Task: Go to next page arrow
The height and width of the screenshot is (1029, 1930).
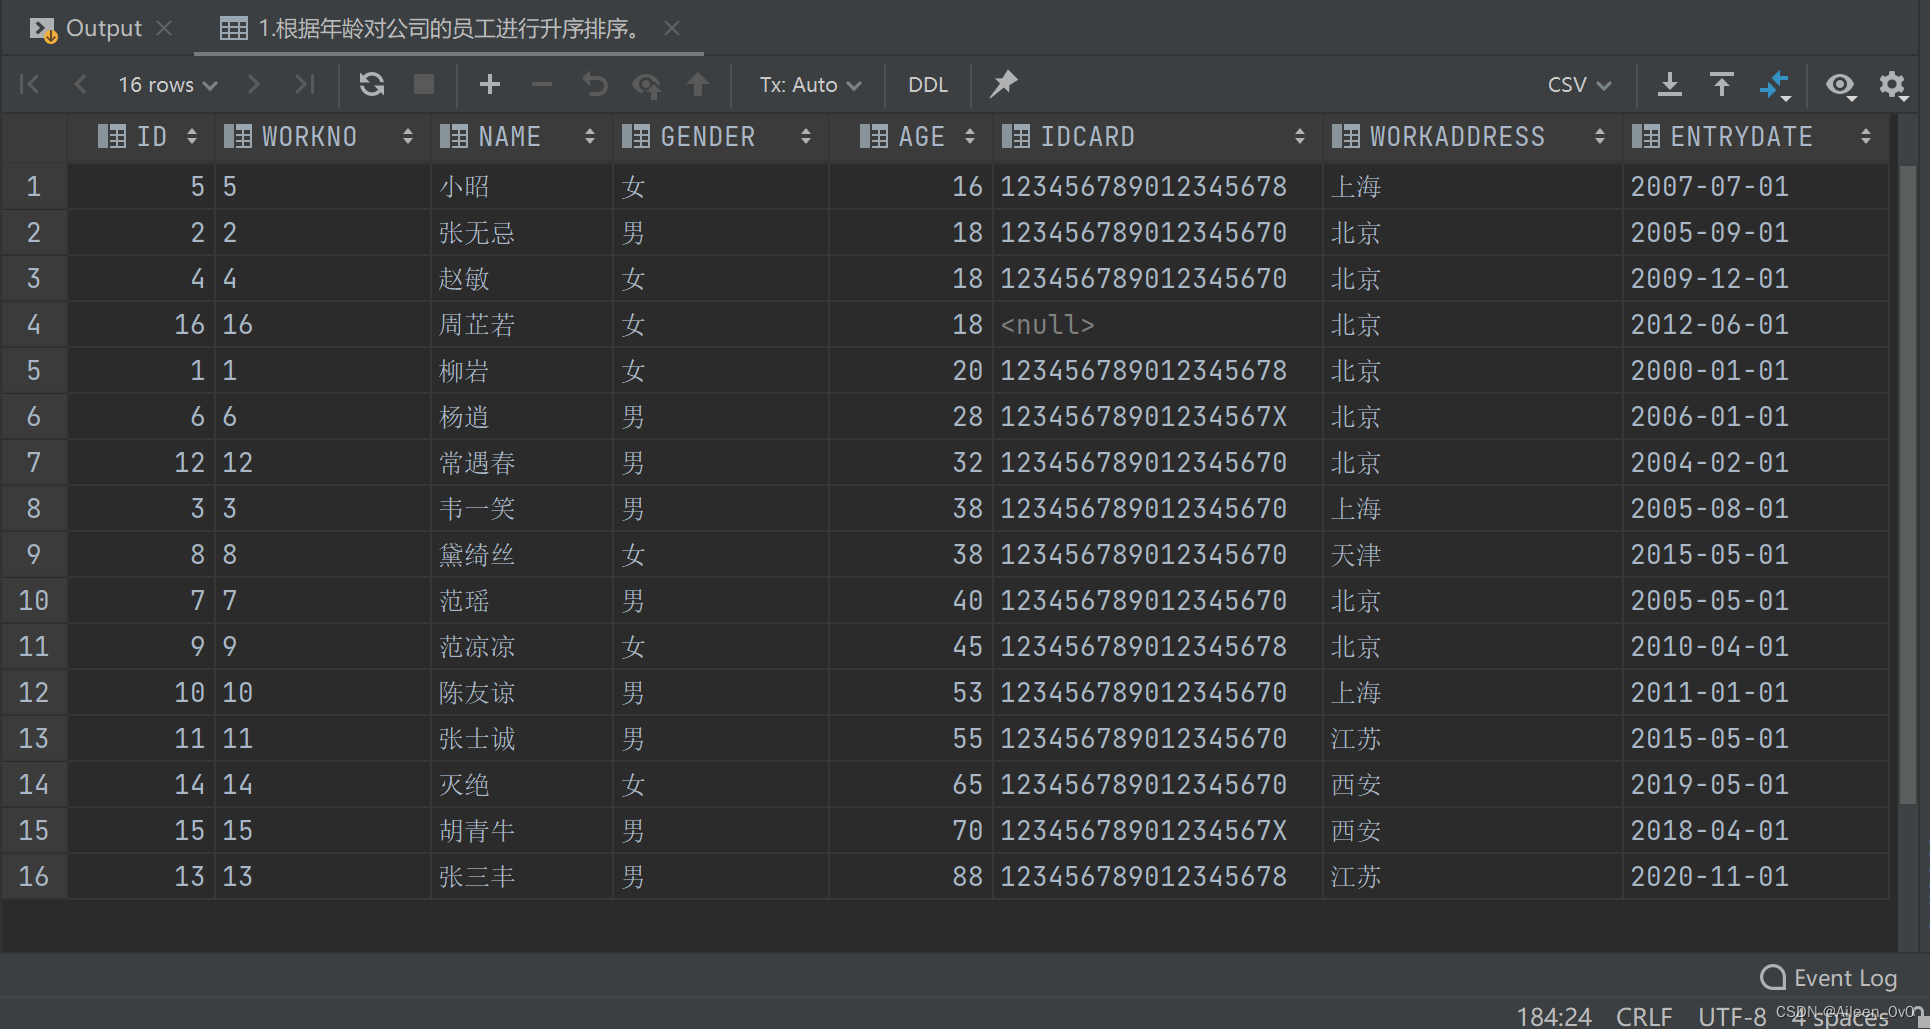Action: coord(254,85)
